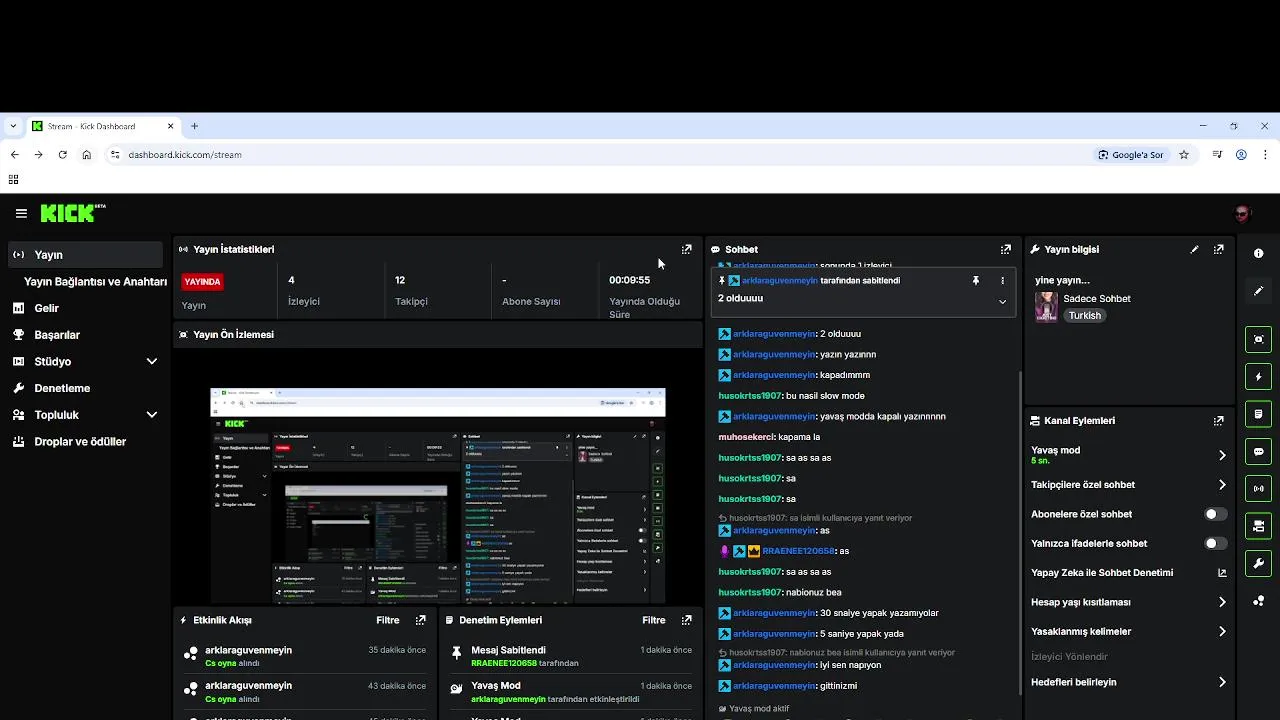The width and height of the screenshot is (1280, 720).
Task: Open Yapay Zeka ile Sohbet Denetimi external link
Action: pyautogui.click(x=1222, y=573)
